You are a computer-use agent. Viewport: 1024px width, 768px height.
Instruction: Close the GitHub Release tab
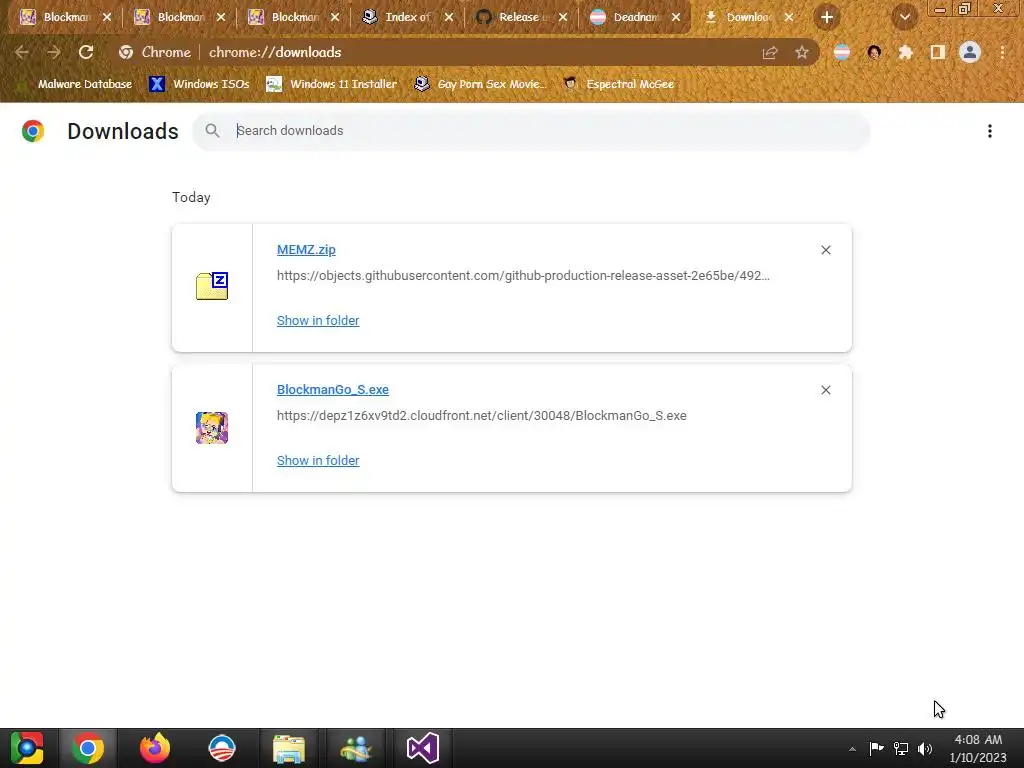coord(563,17)
